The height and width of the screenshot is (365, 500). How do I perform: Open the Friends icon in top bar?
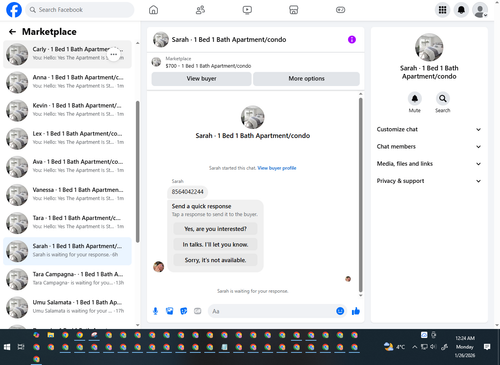(x=200, y=10)
